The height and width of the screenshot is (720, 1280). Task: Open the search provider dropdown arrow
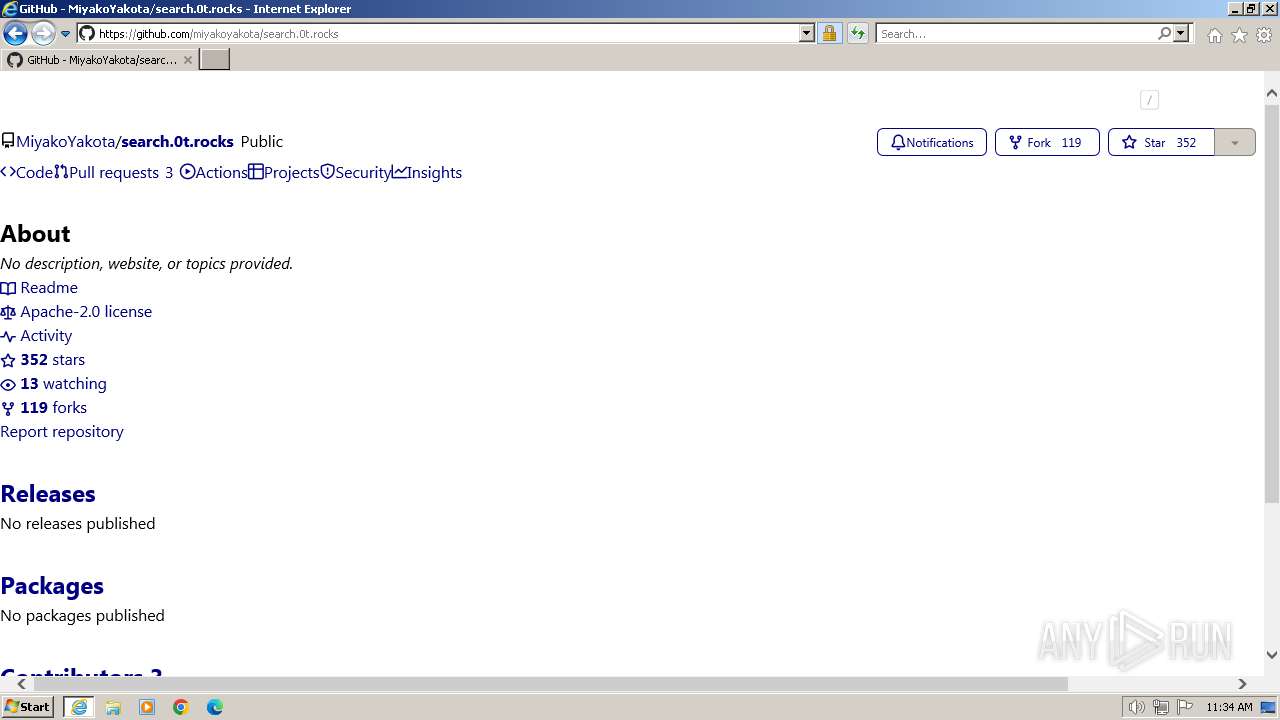[1181, 33]
